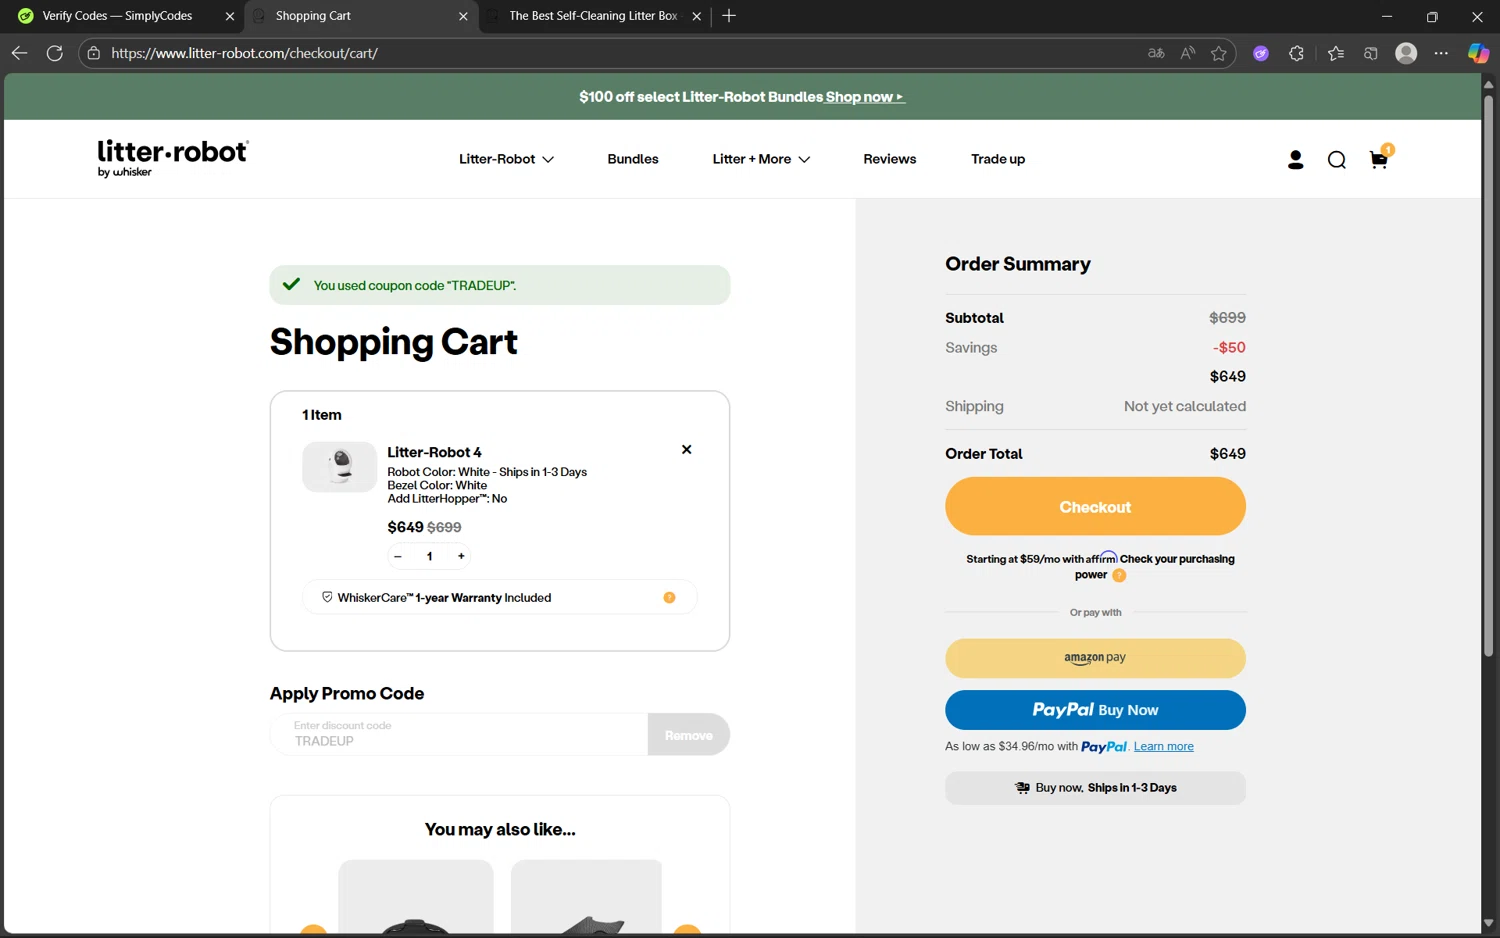Open a new browser tab
Image resolution: width=1500 pixels, height=938 pixels.
click(729, 16)
